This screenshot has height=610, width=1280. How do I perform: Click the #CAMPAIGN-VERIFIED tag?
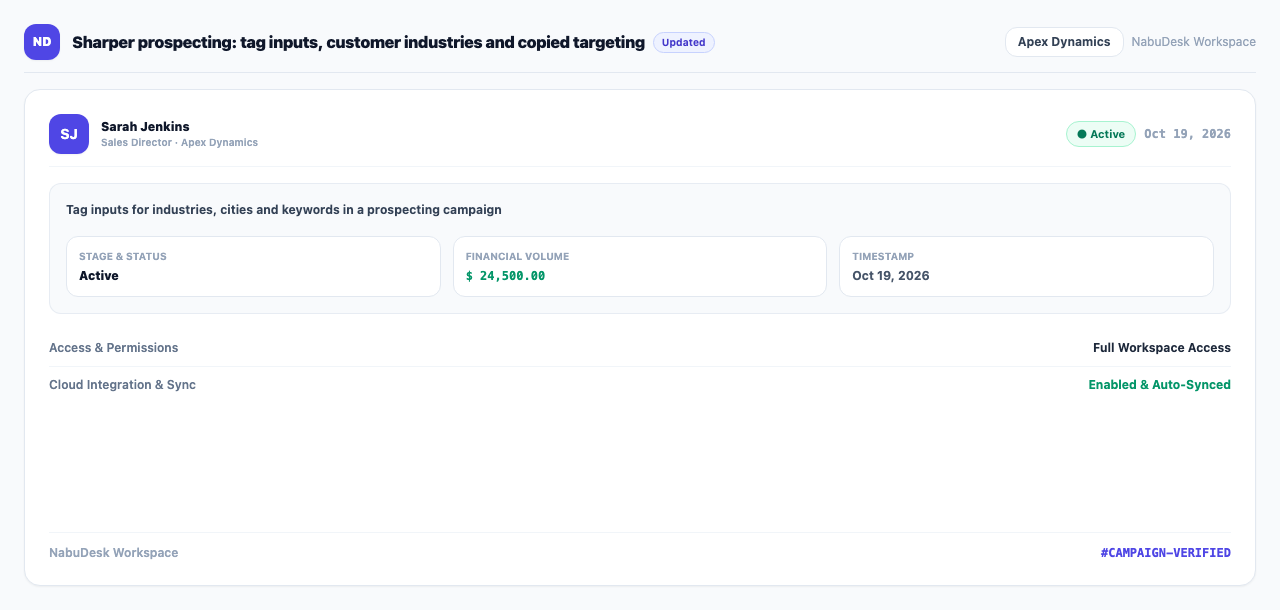1166,553
